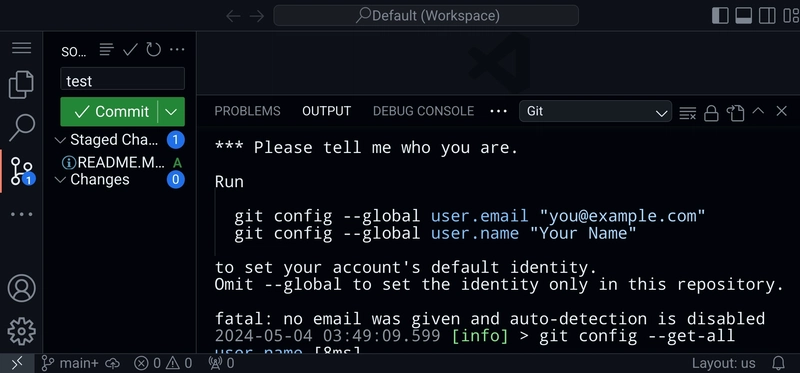Collapse the Changes section
The height and width of the screenshot is (373, 800).
coord(60,180)
